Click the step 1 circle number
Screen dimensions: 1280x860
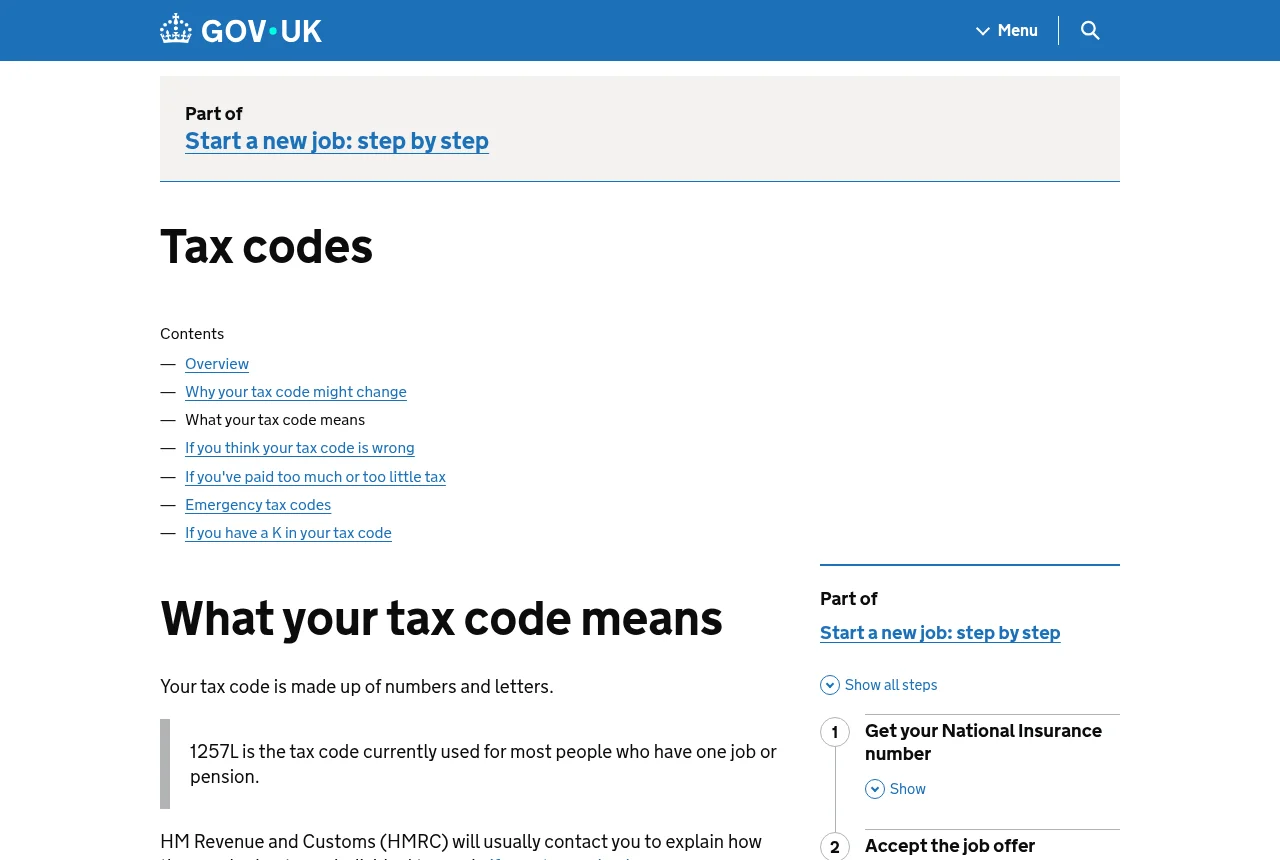coord(835,732)
